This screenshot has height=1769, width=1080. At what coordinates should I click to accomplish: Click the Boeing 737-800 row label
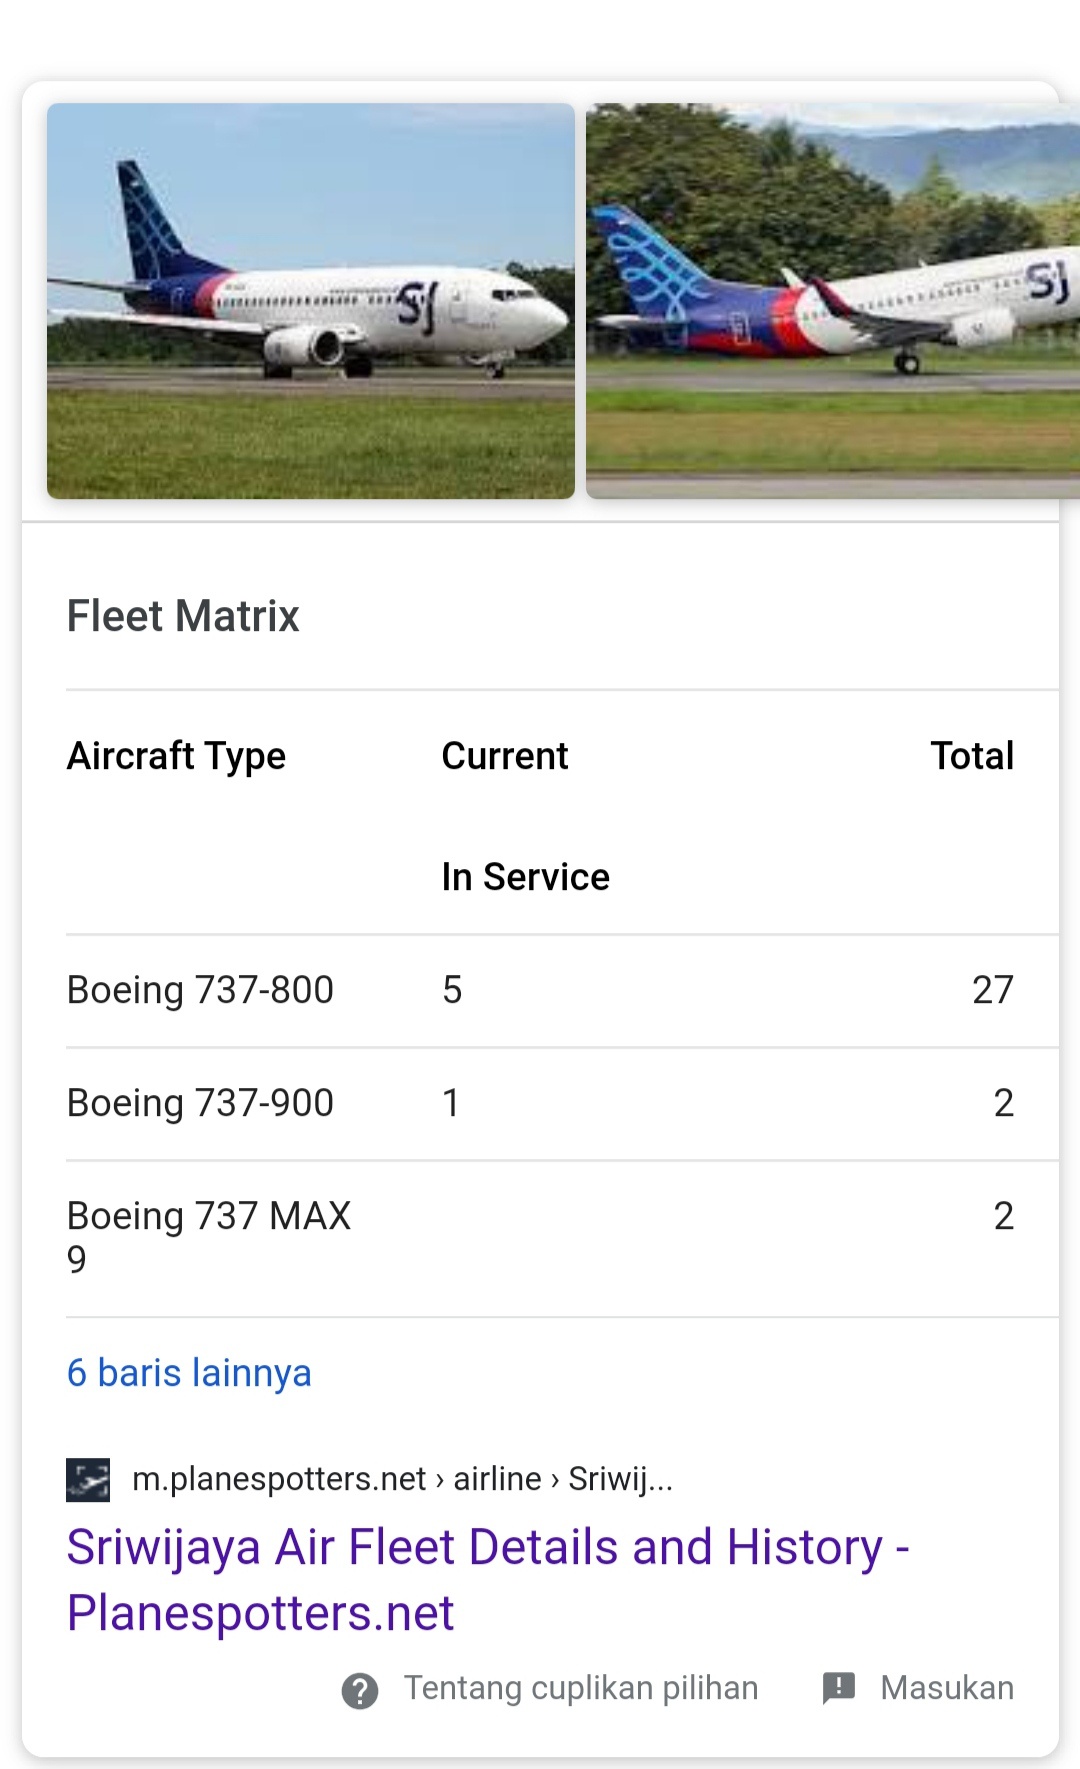click(200, 990)
